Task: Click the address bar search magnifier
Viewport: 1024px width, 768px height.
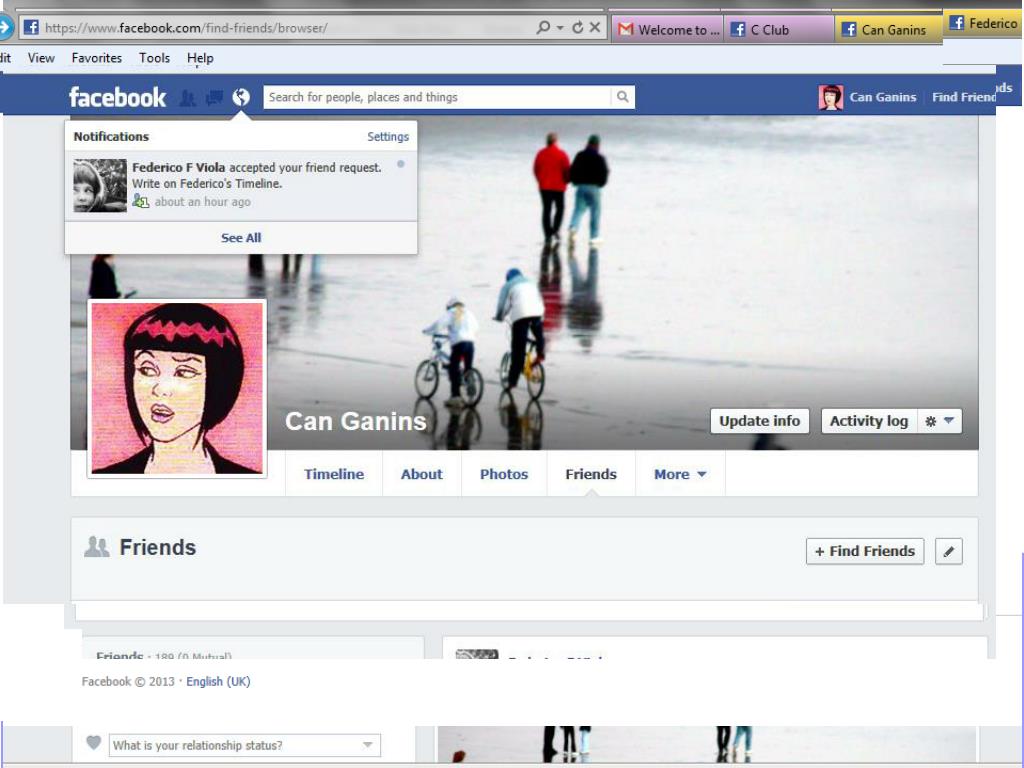Action: (543, 27)
